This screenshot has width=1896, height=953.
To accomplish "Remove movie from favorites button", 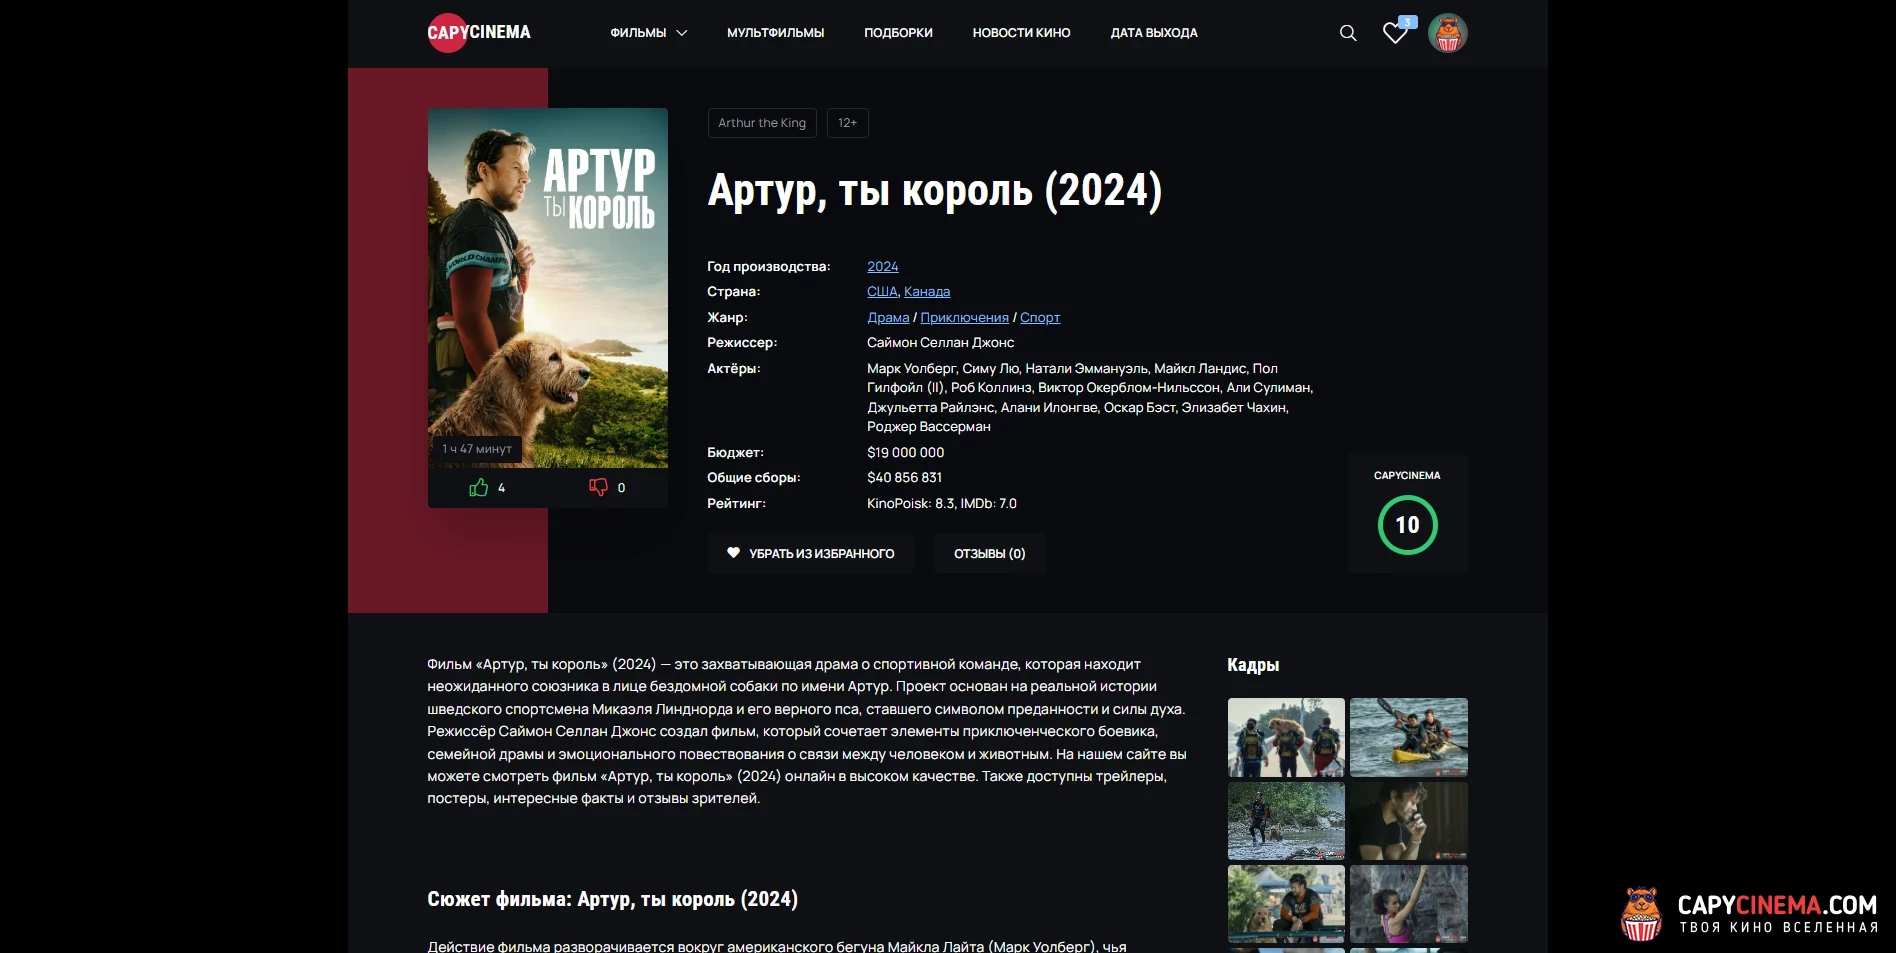I will click(811, 553).
